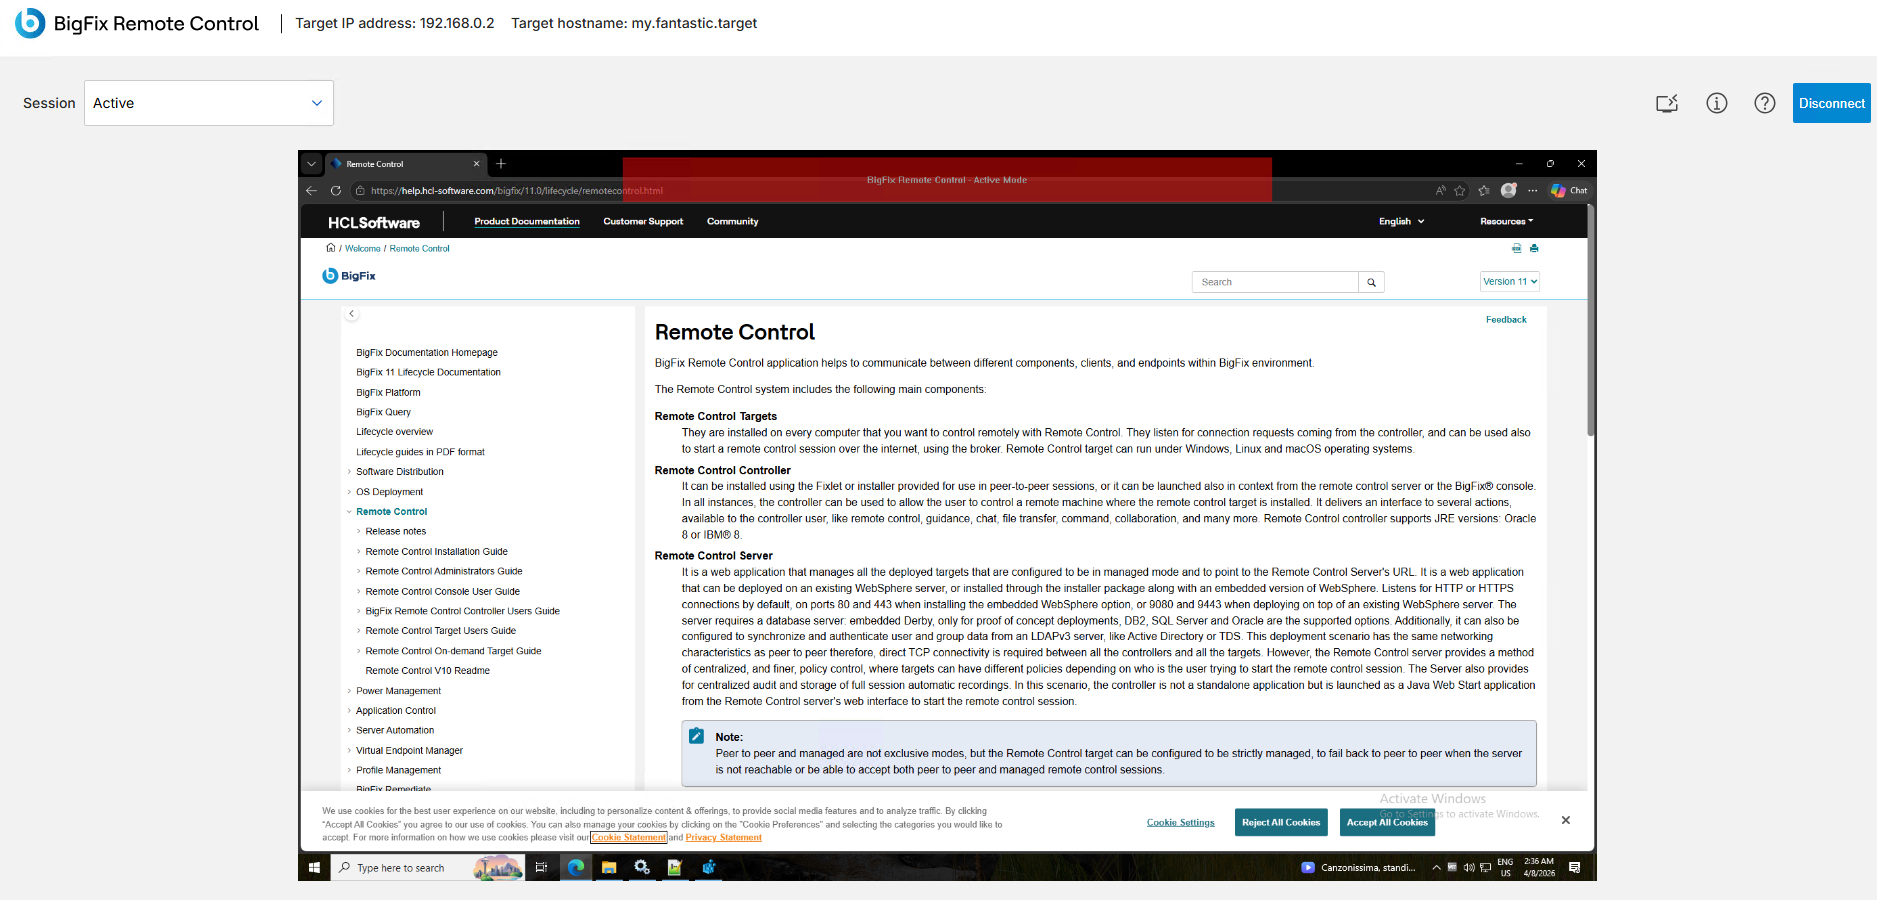Open Lifecycle guides in PDF format
The height and width of the screenshot is (900, 1877).
[420, 452]
